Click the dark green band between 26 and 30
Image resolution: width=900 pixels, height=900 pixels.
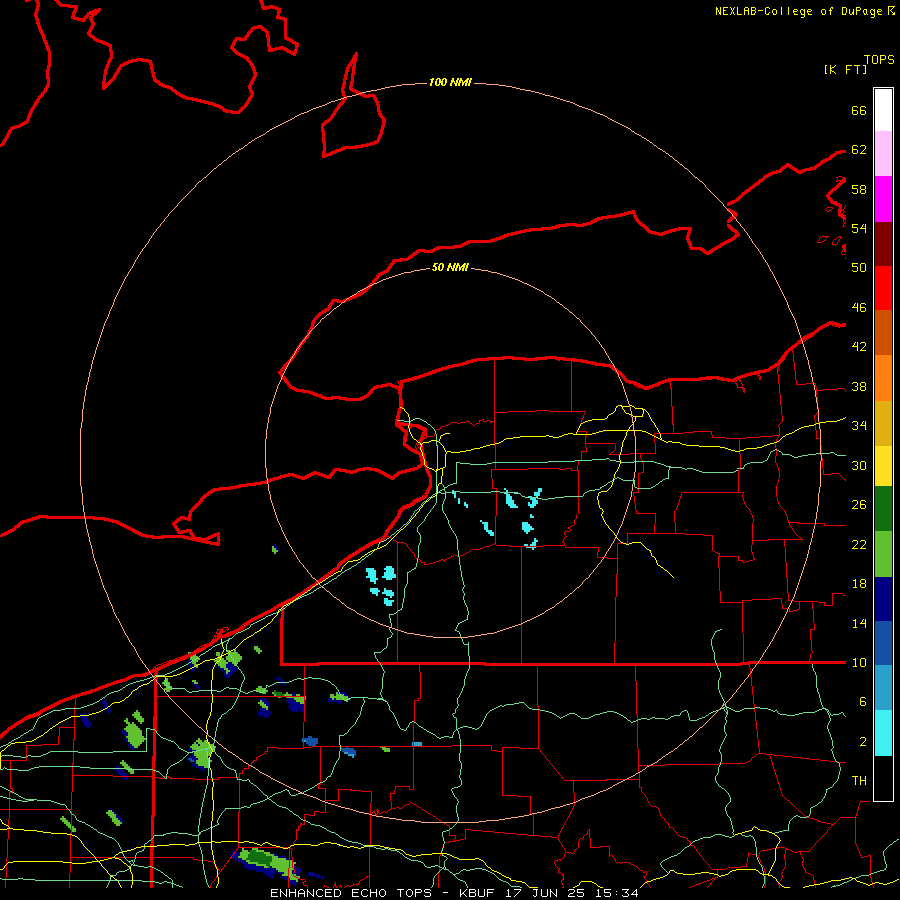click(883, 509)
